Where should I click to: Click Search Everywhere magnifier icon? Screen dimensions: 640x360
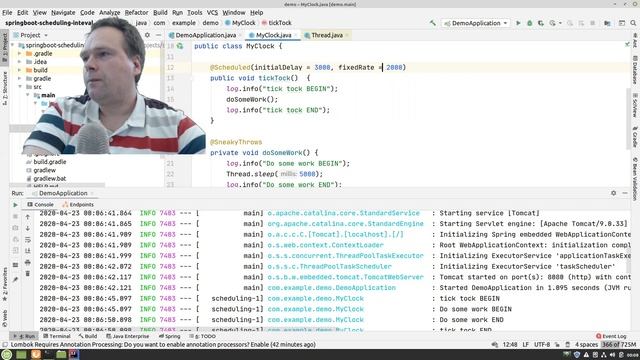coord(633,23)
